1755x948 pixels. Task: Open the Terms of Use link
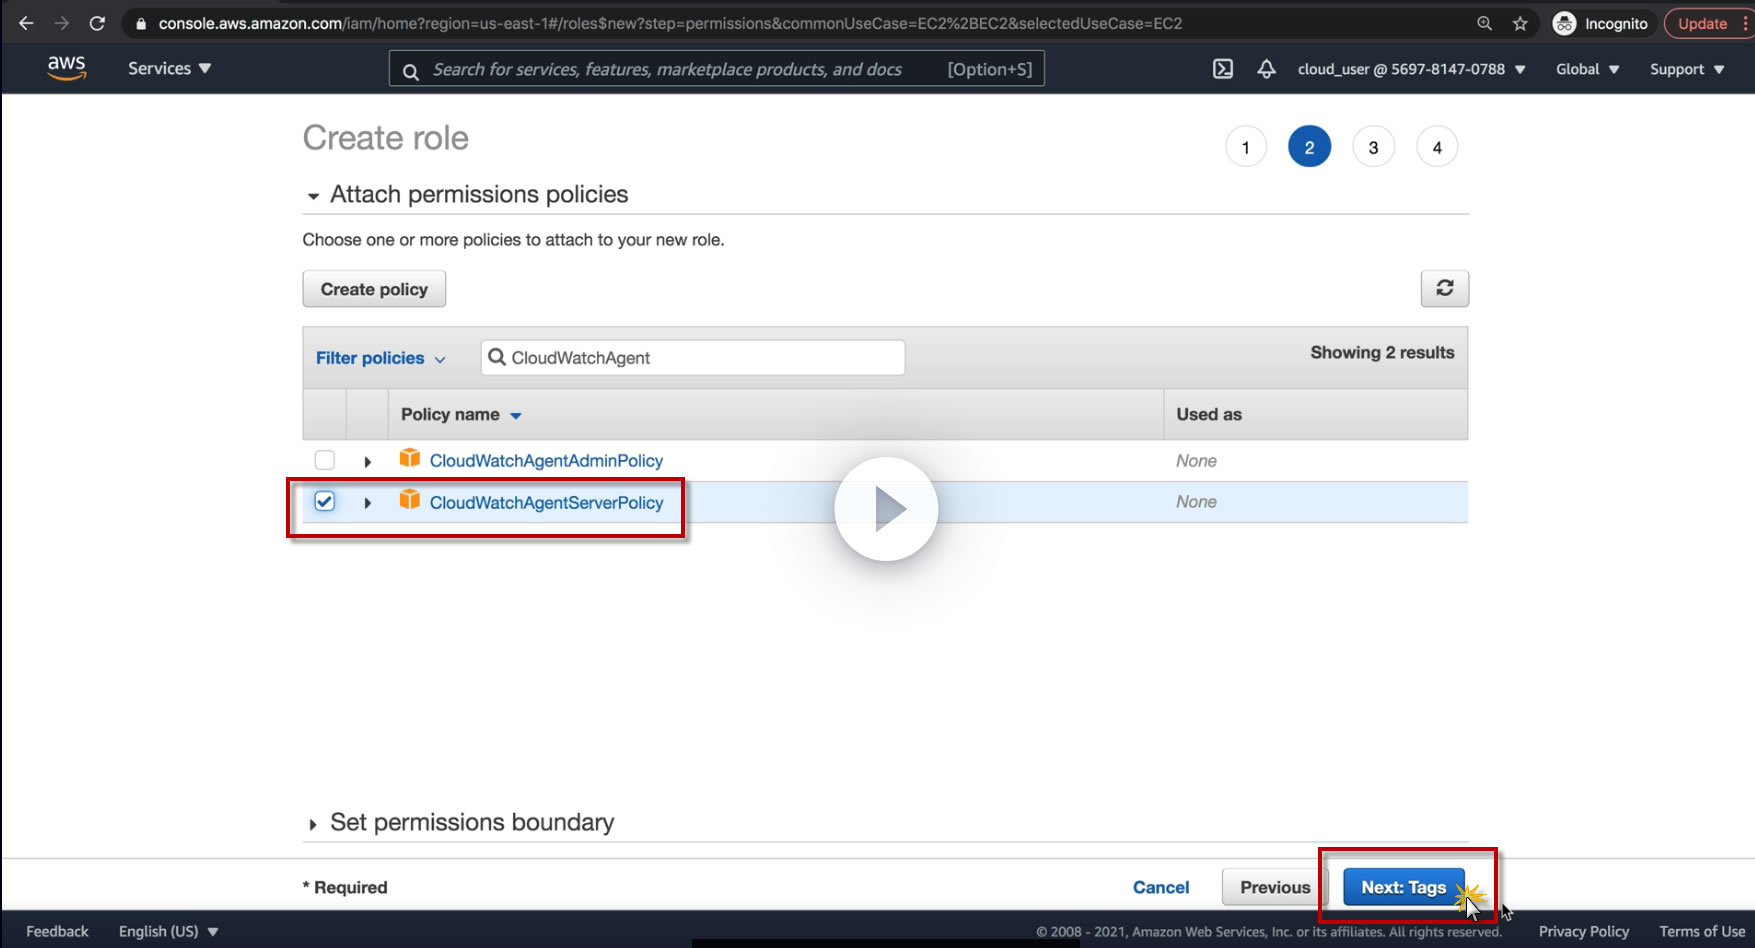[x=1702, y=931]
